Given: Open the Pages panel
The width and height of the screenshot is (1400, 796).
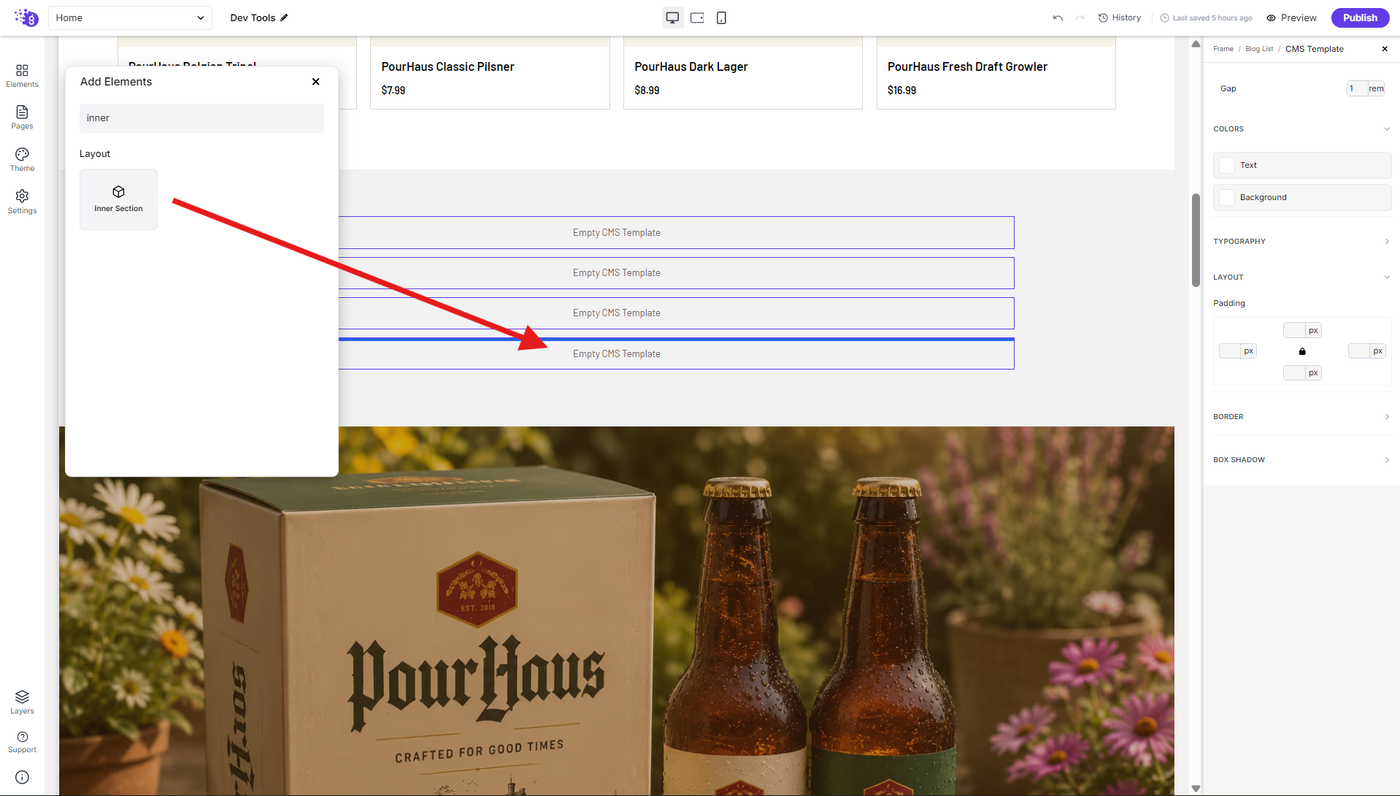Looking at the screenshot, I should point(22,118).
